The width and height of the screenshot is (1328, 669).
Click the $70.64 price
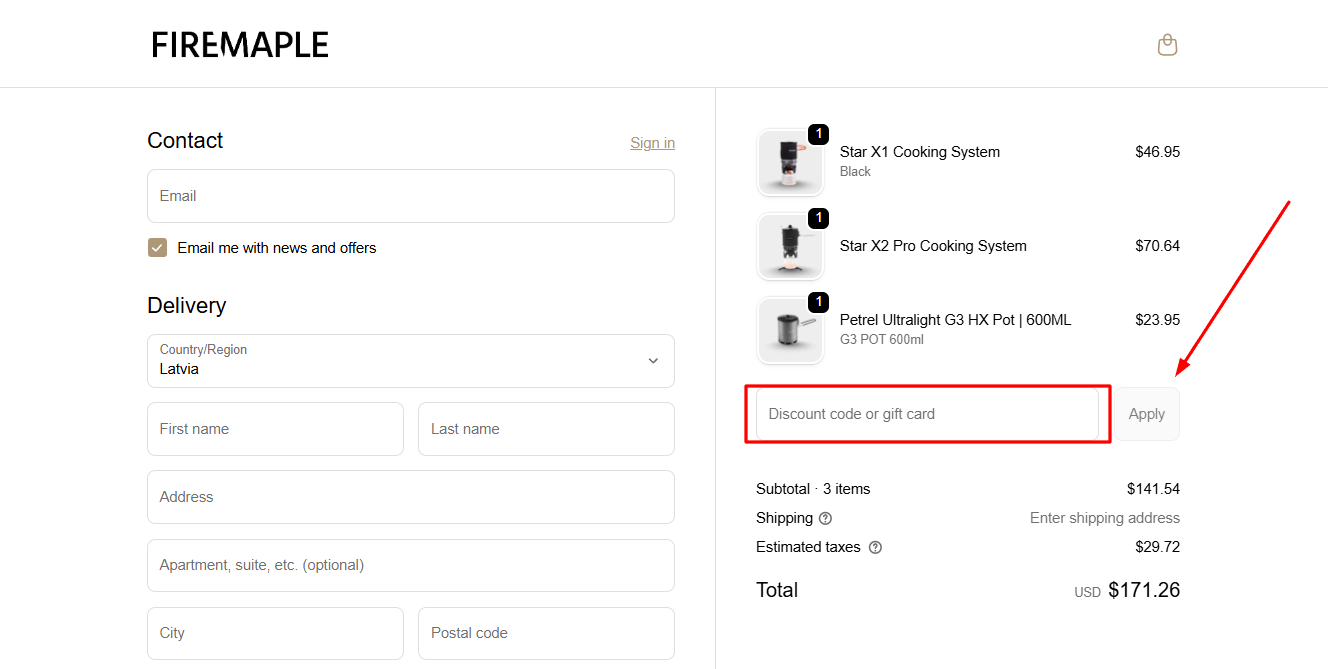tap(1157, 246)
